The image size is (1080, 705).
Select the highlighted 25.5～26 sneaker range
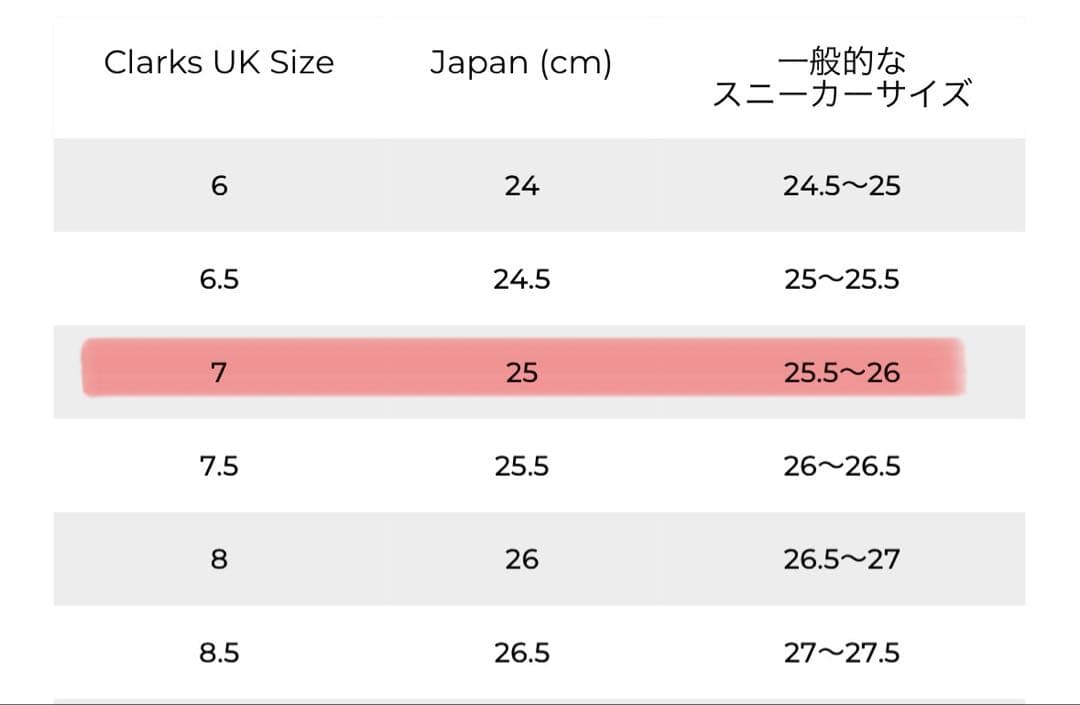[x=841, y=373]
